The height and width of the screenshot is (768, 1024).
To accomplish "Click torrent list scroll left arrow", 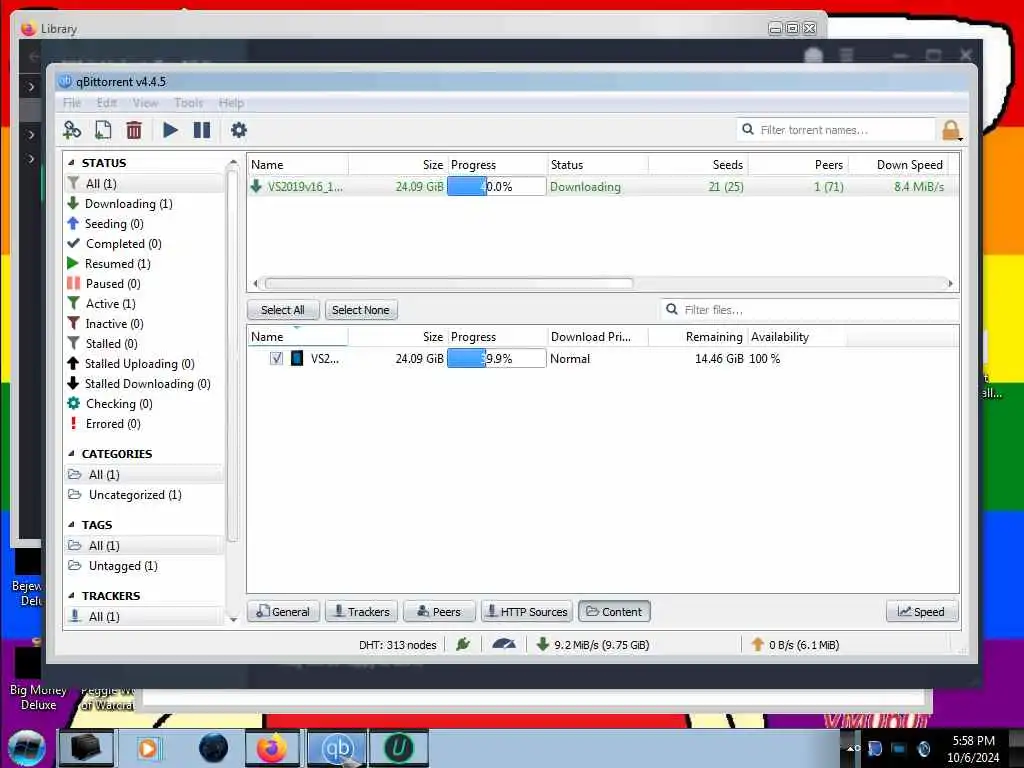I will pos(255,283).
